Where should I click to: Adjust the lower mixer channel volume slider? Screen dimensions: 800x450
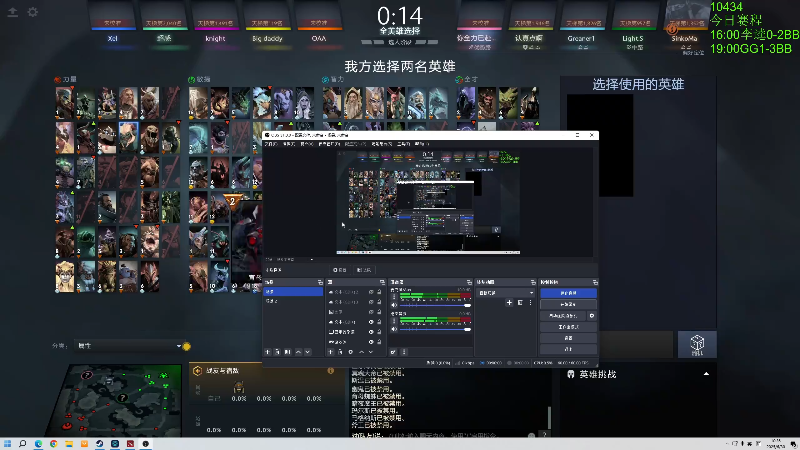435,329
